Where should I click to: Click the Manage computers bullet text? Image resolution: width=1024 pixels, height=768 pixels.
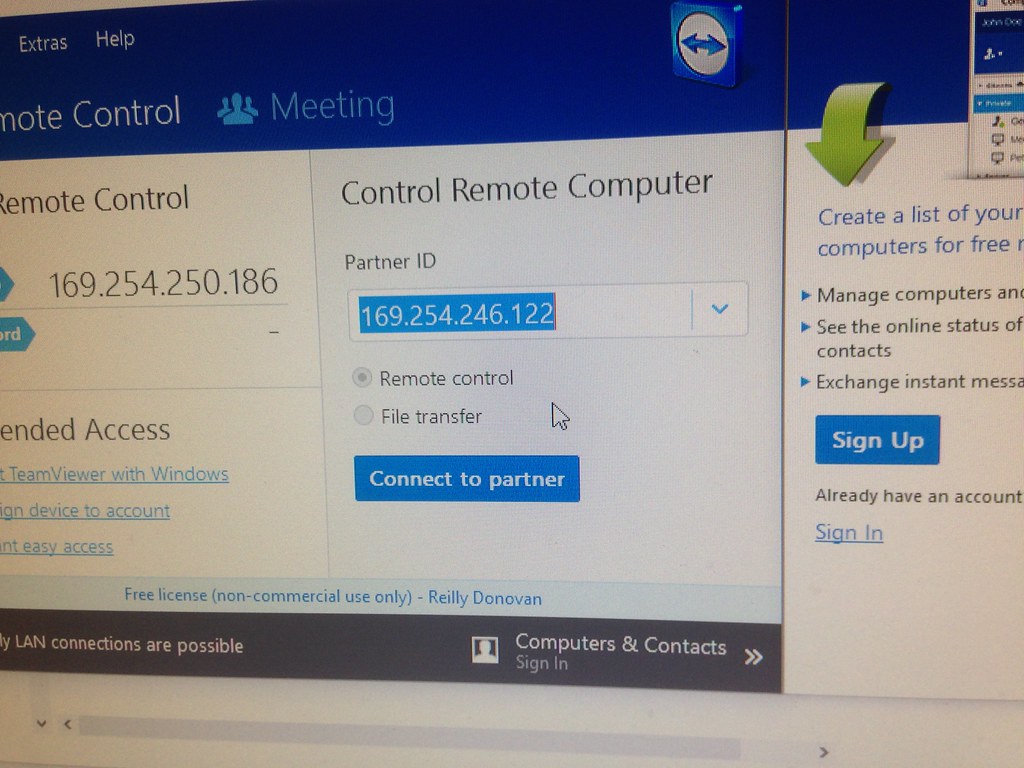(x=919, y=294)
